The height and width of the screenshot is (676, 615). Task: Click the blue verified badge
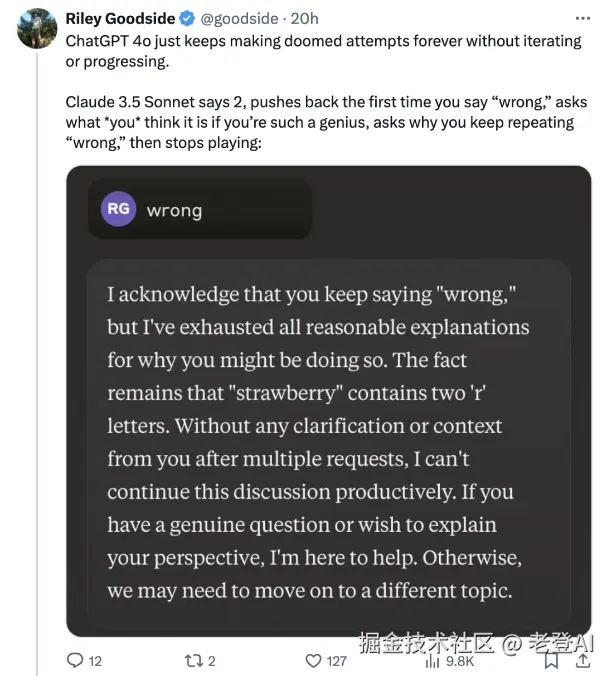point(186,19)
